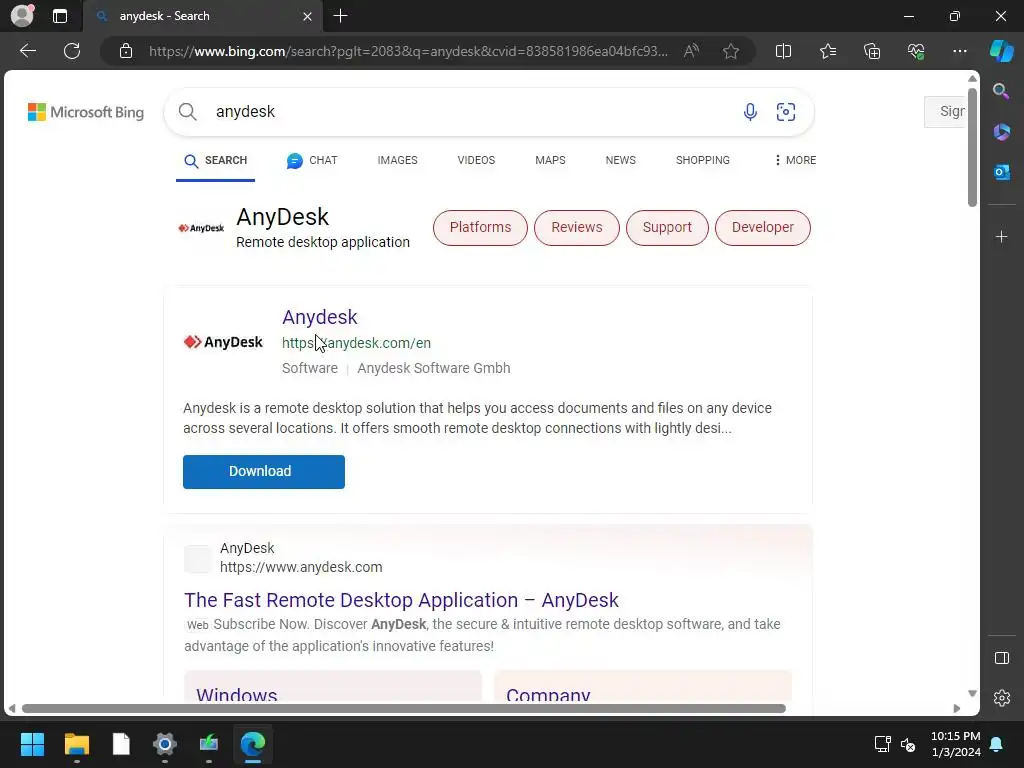Screen dimensions: 1024x768
Task: Click the sidebar search icon
Action: point(1001,91)
